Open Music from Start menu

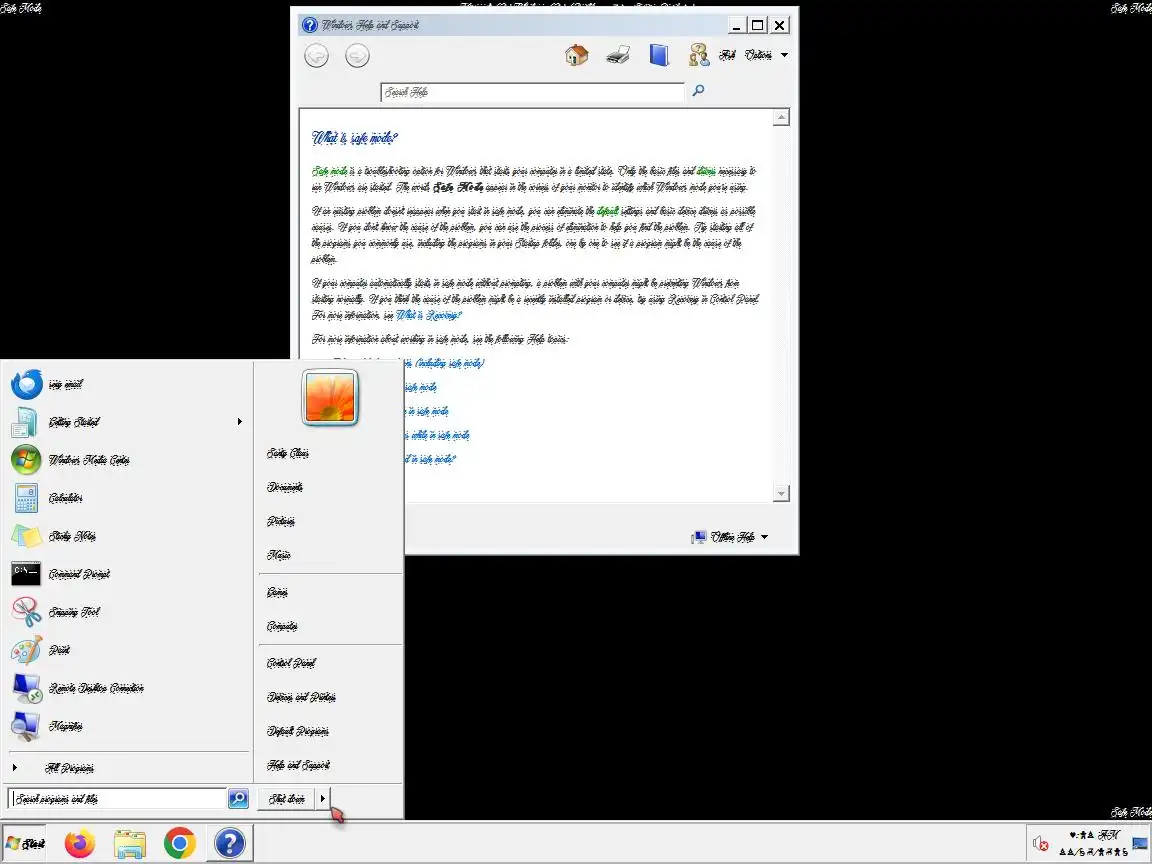[278, 555]
